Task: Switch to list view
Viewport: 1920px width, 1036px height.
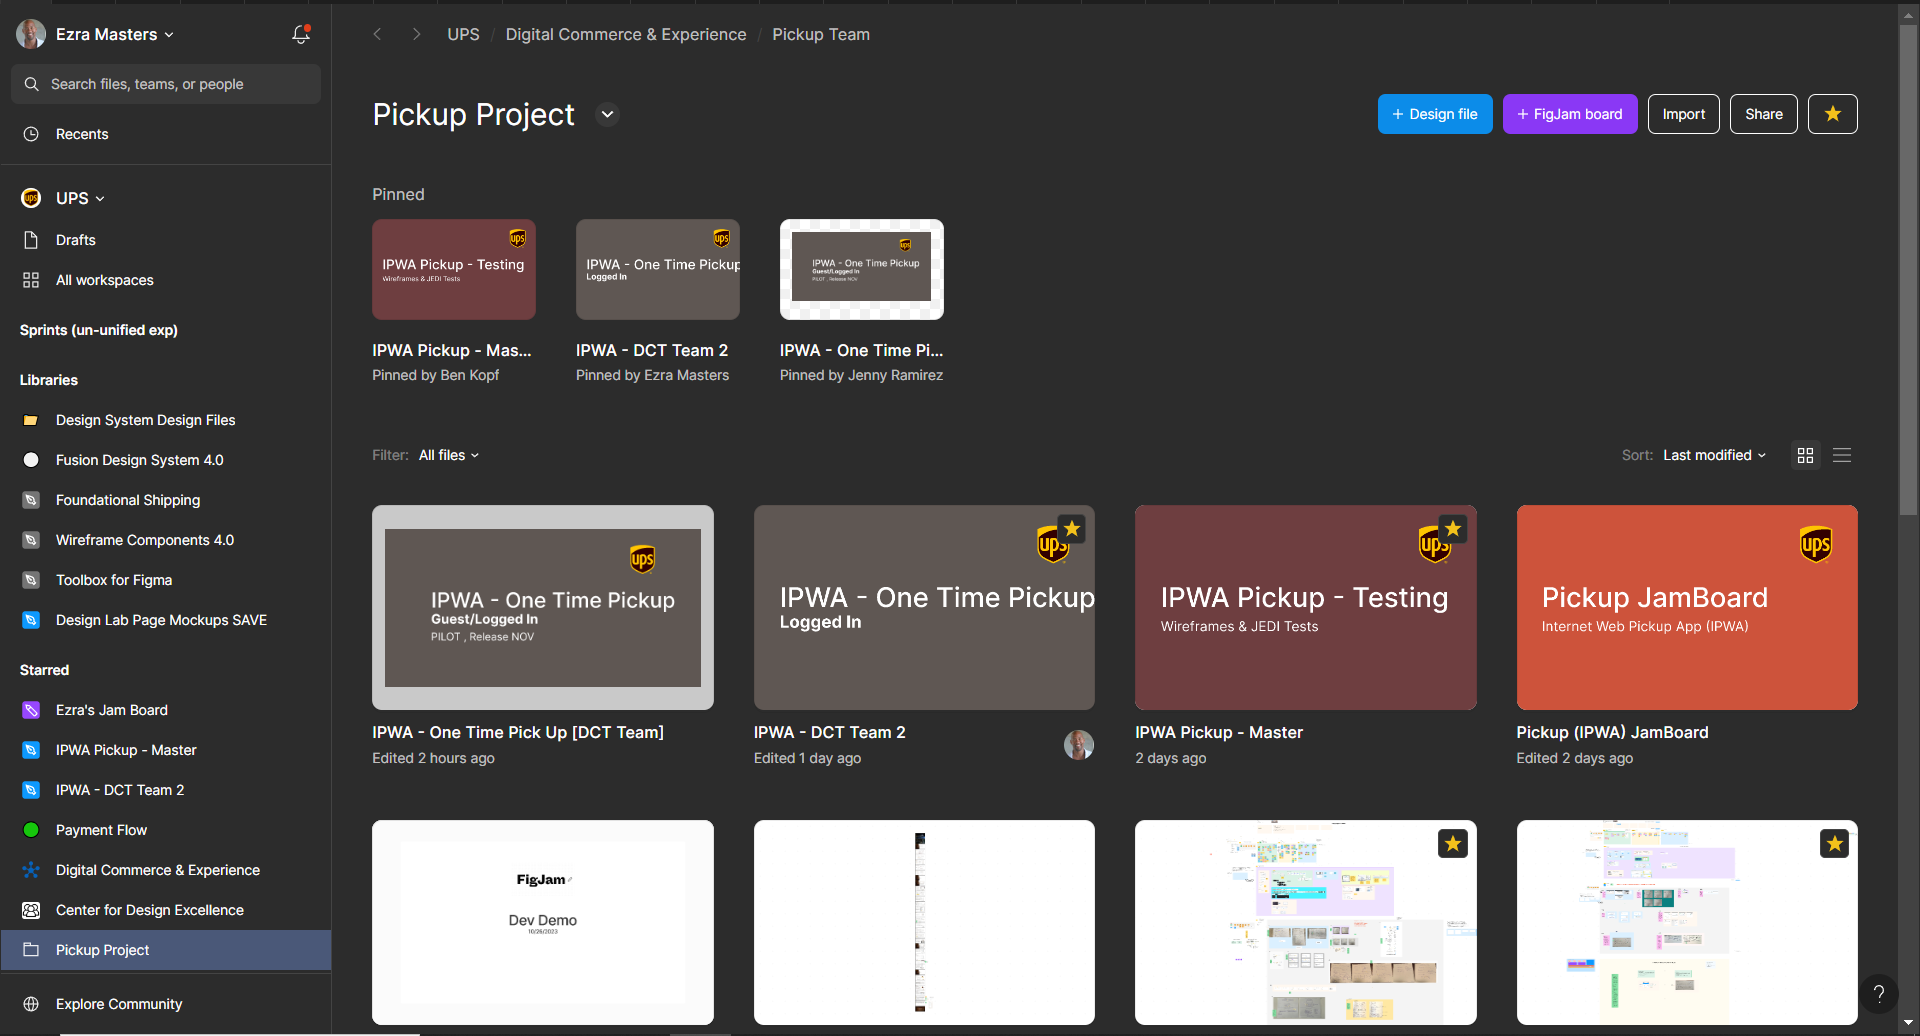Action: click(1842, 455)
